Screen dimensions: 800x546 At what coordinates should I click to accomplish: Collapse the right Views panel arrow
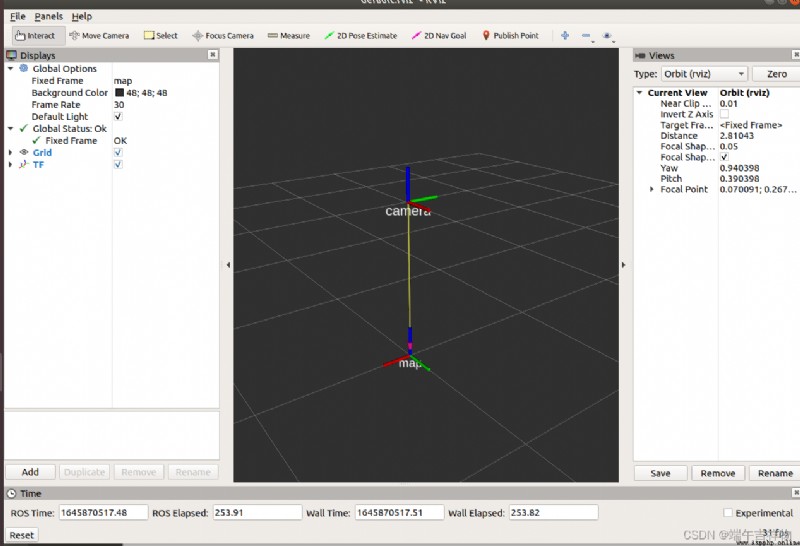(623, 265)
